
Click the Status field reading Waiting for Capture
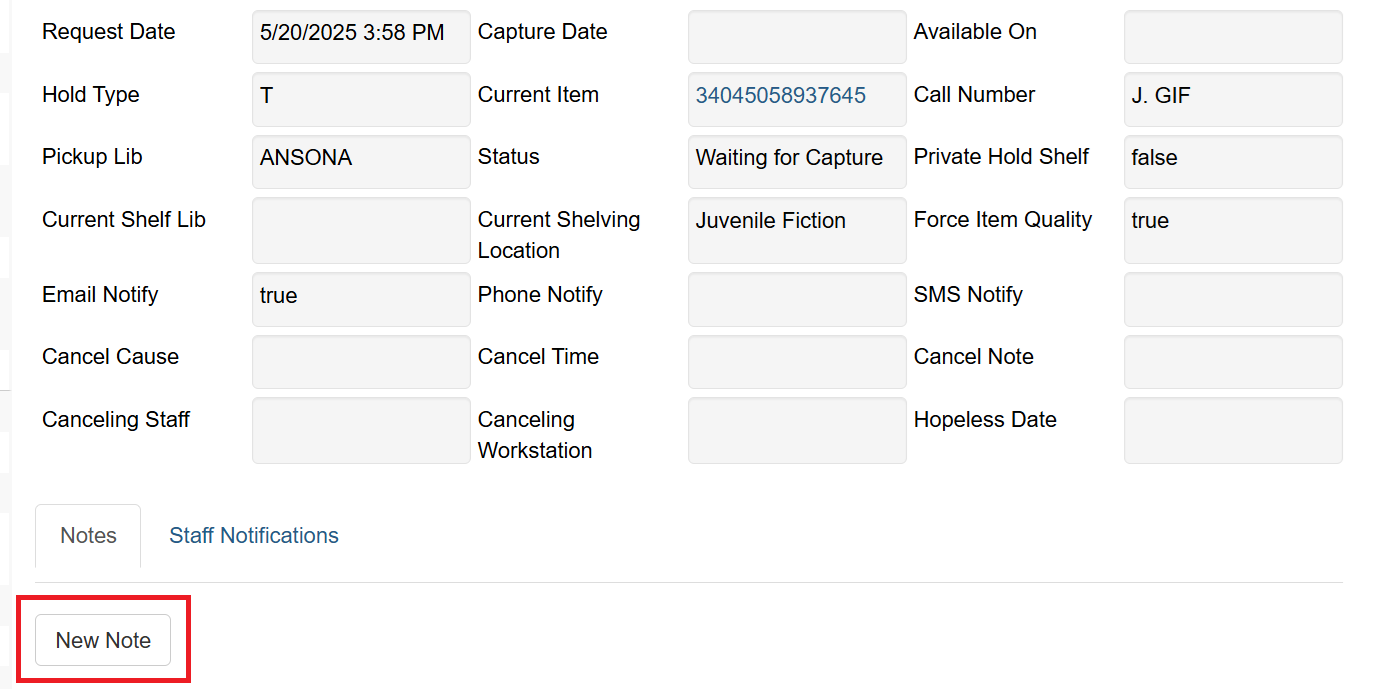click(797, 161)
